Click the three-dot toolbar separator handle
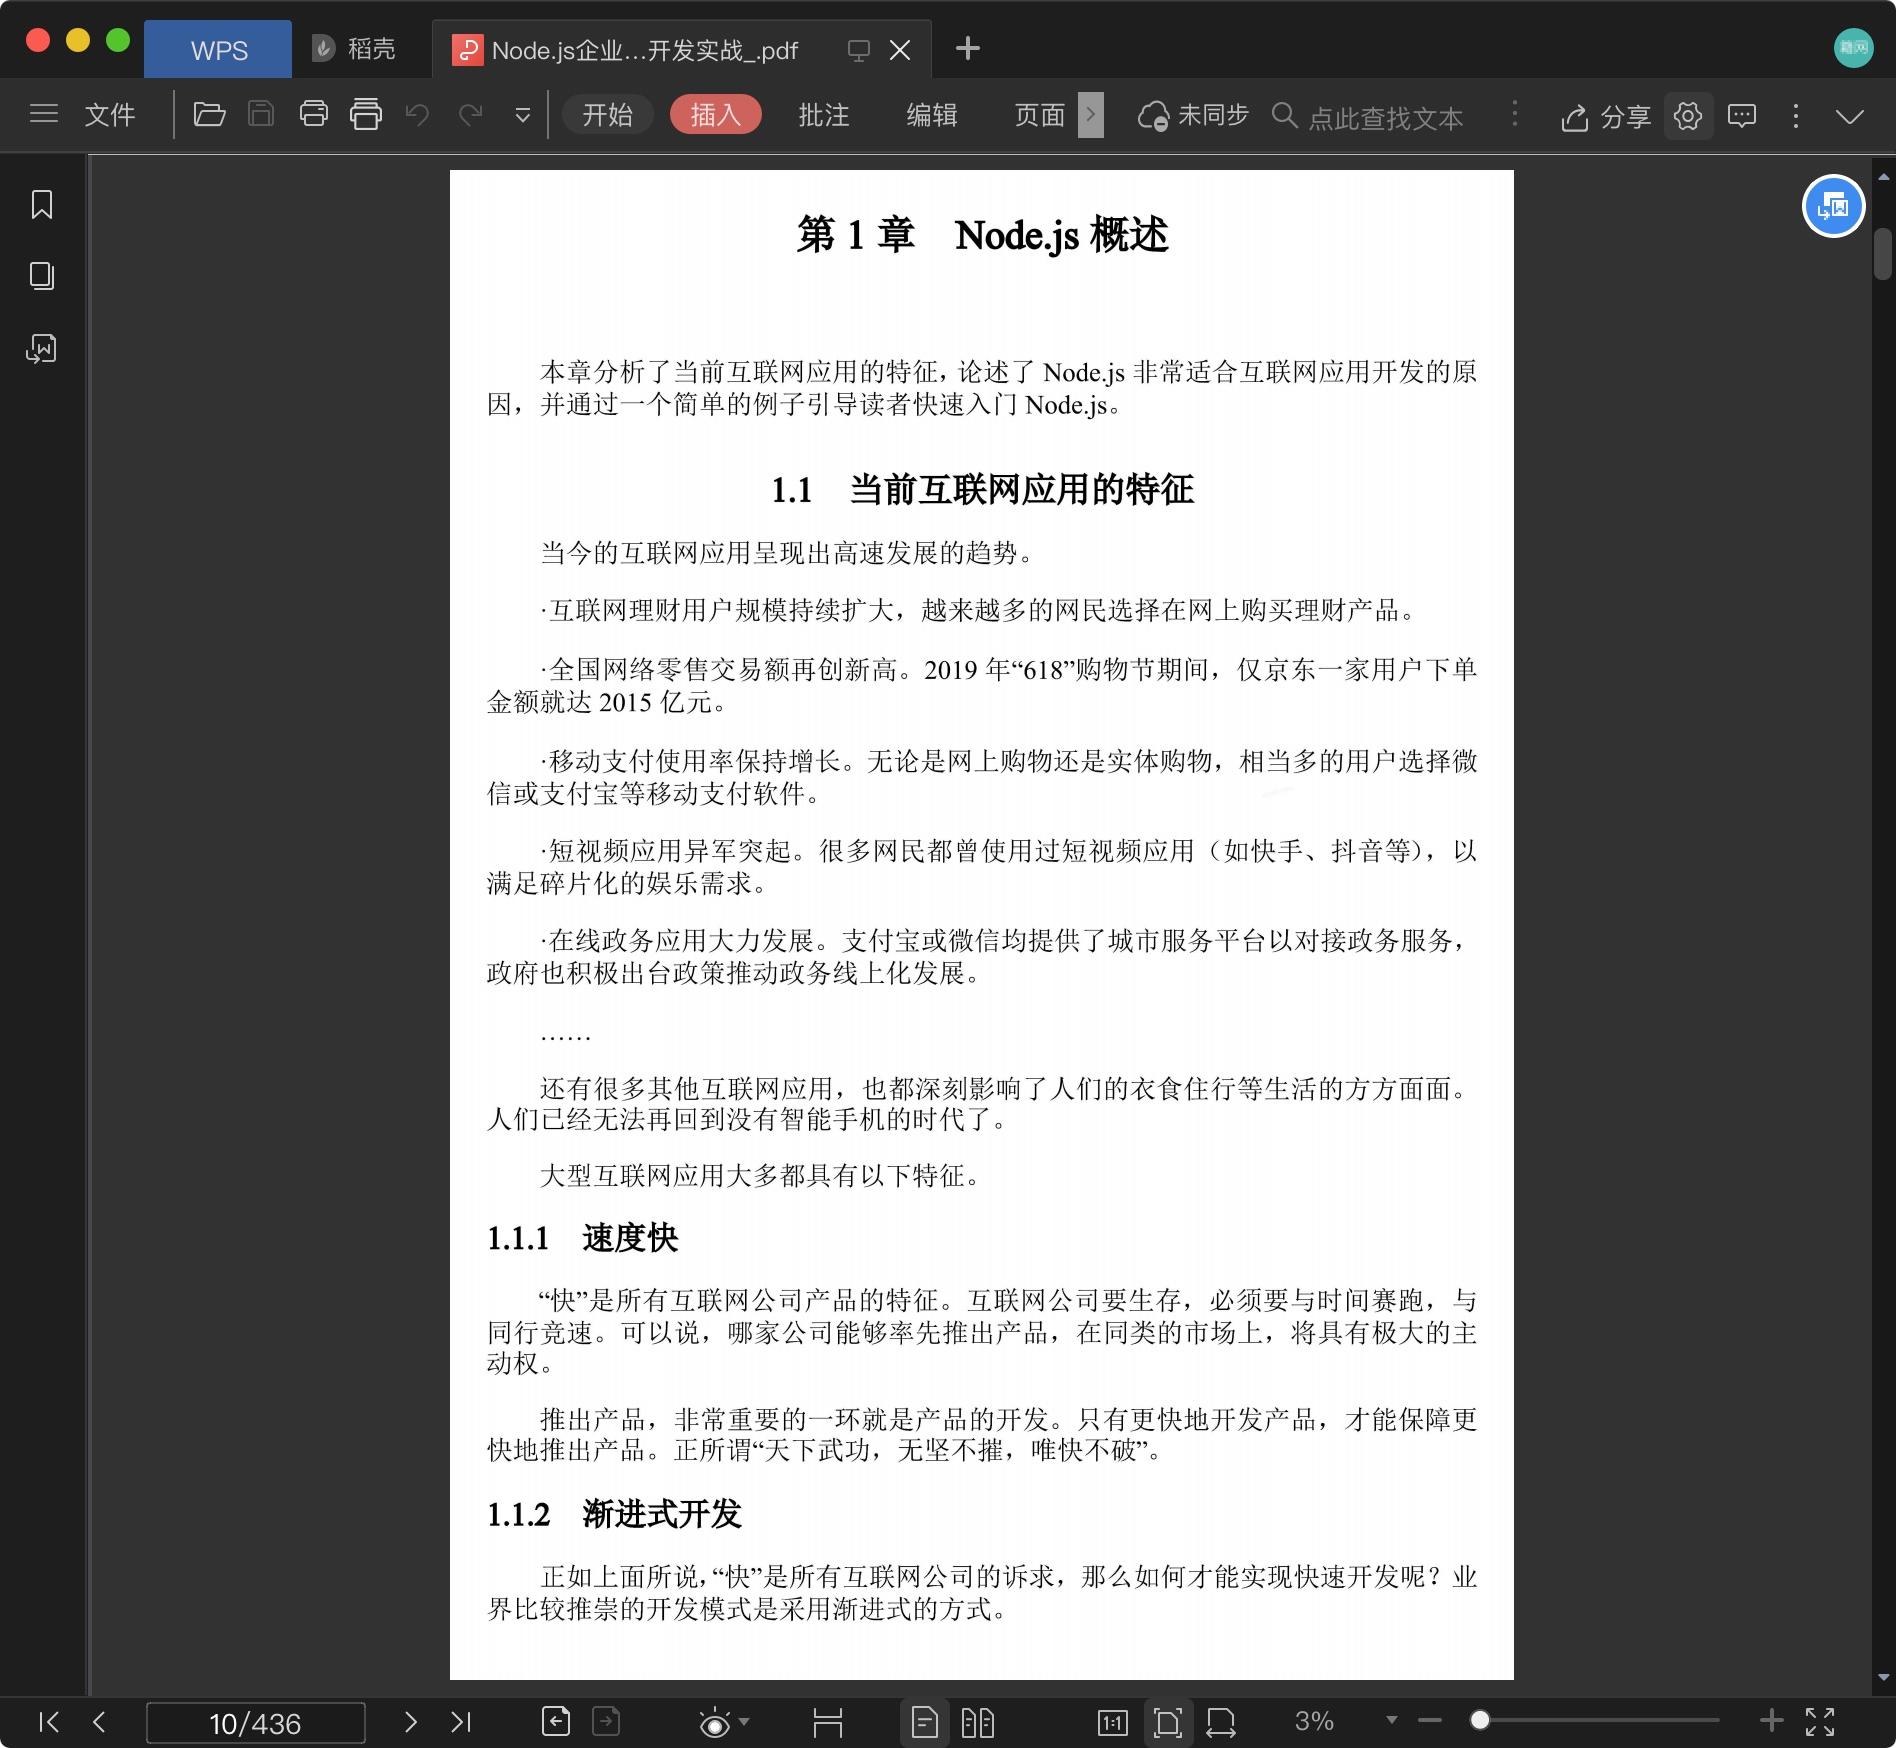Viewport: 1896px width, 1748px height. [1515, 114]
